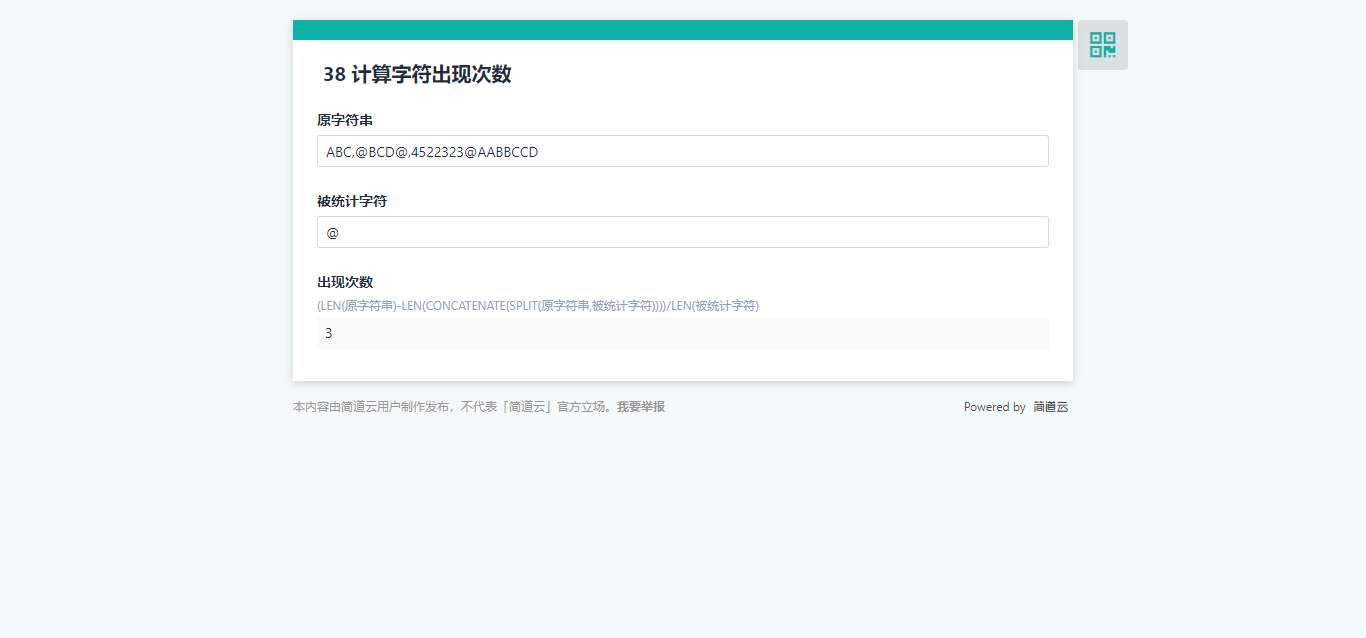Click the 出现次数 field label
The image size is (1366, 638).
[345, 282]
